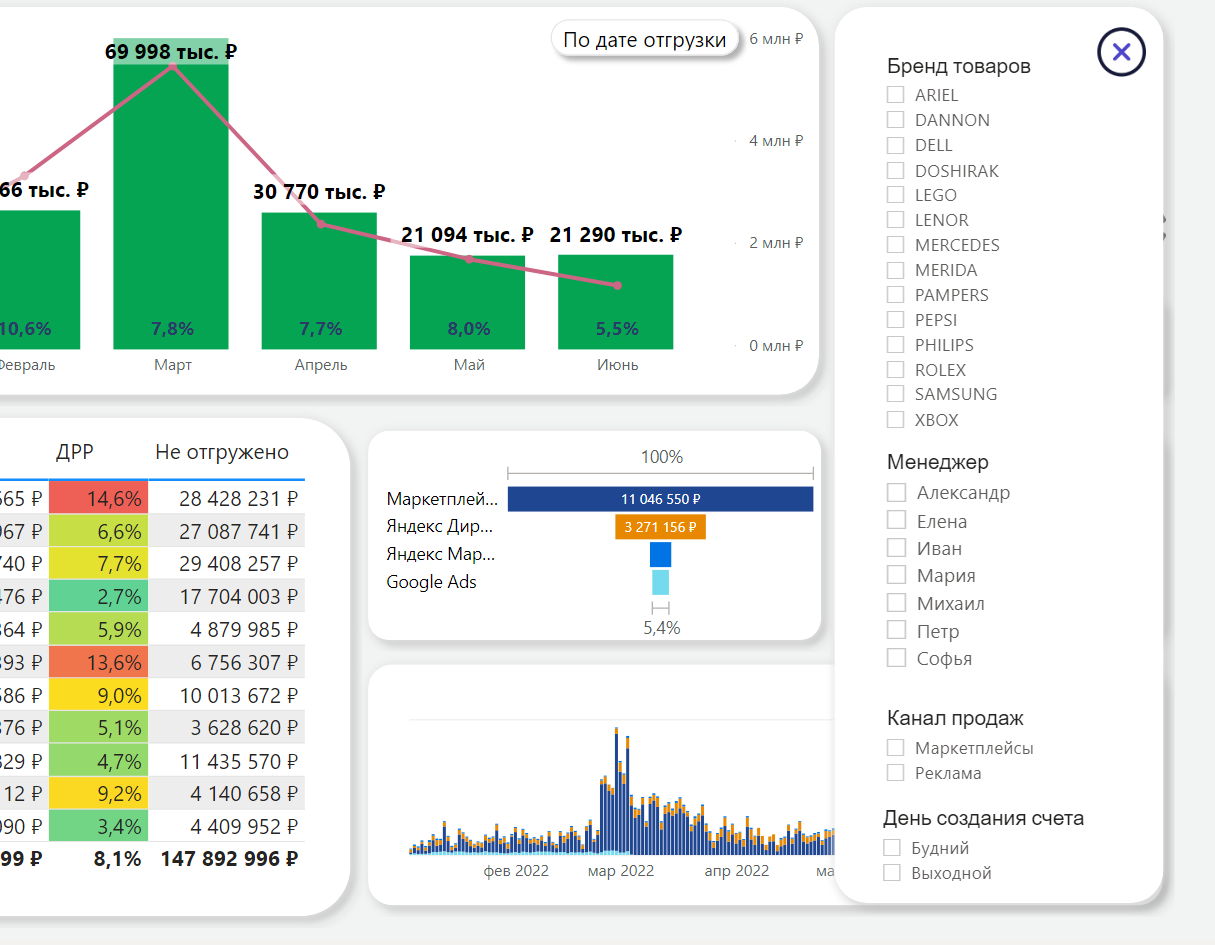This screenshot has height=945, width=1215.
Task: Click the red 14,6% ДРР cell
Action: click(98, 498)
